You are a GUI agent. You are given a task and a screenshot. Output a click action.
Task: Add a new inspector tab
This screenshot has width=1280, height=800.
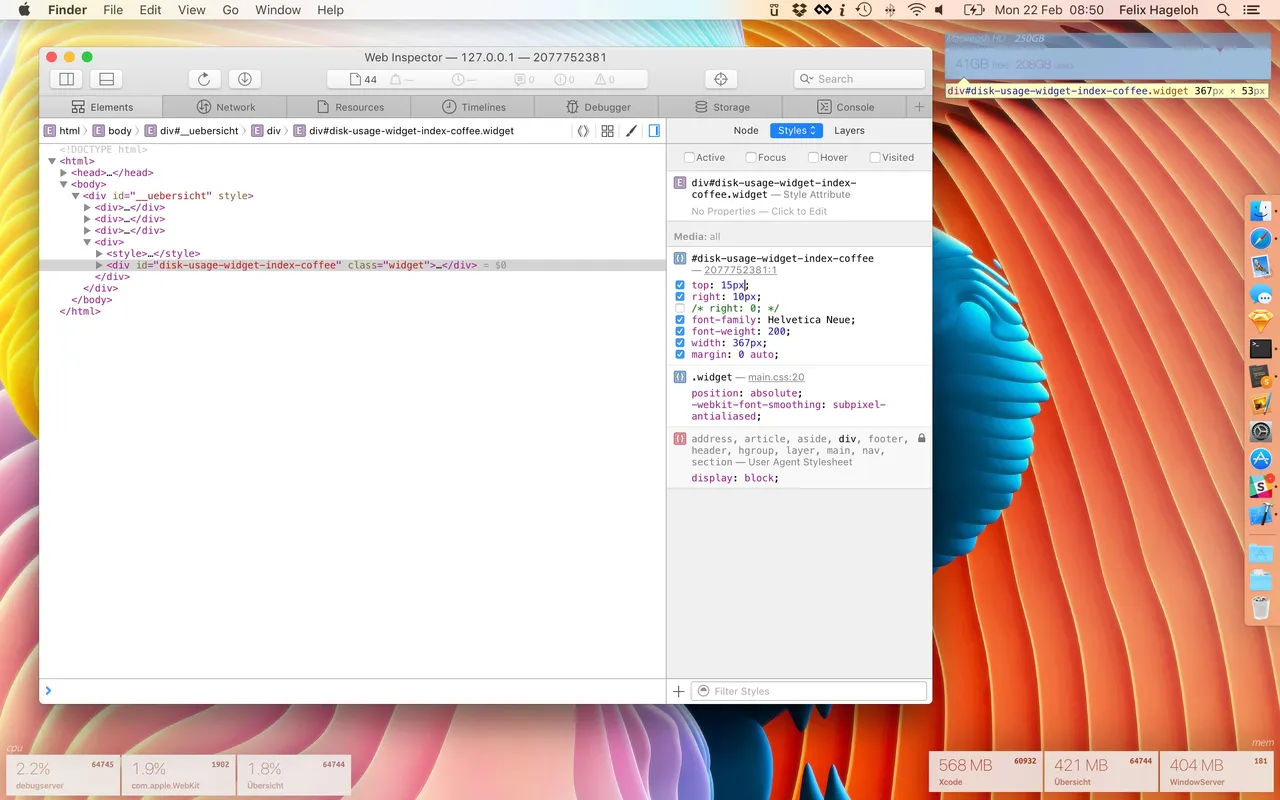point(919,107)
